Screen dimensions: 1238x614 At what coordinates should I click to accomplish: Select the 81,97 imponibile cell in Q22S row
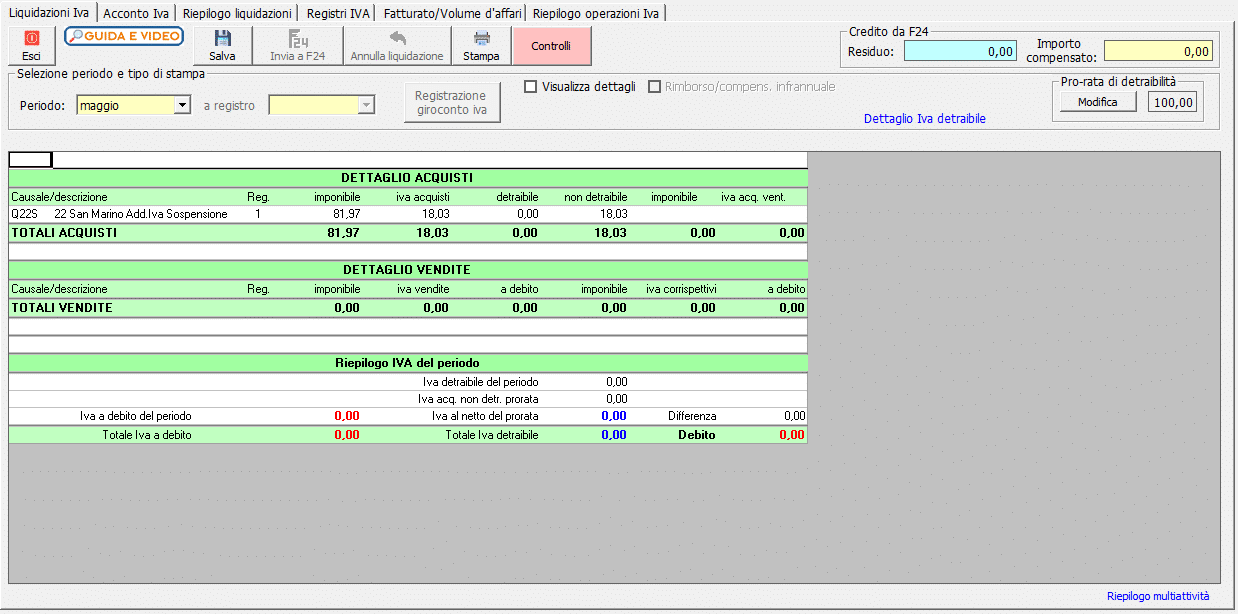point(347,214)
